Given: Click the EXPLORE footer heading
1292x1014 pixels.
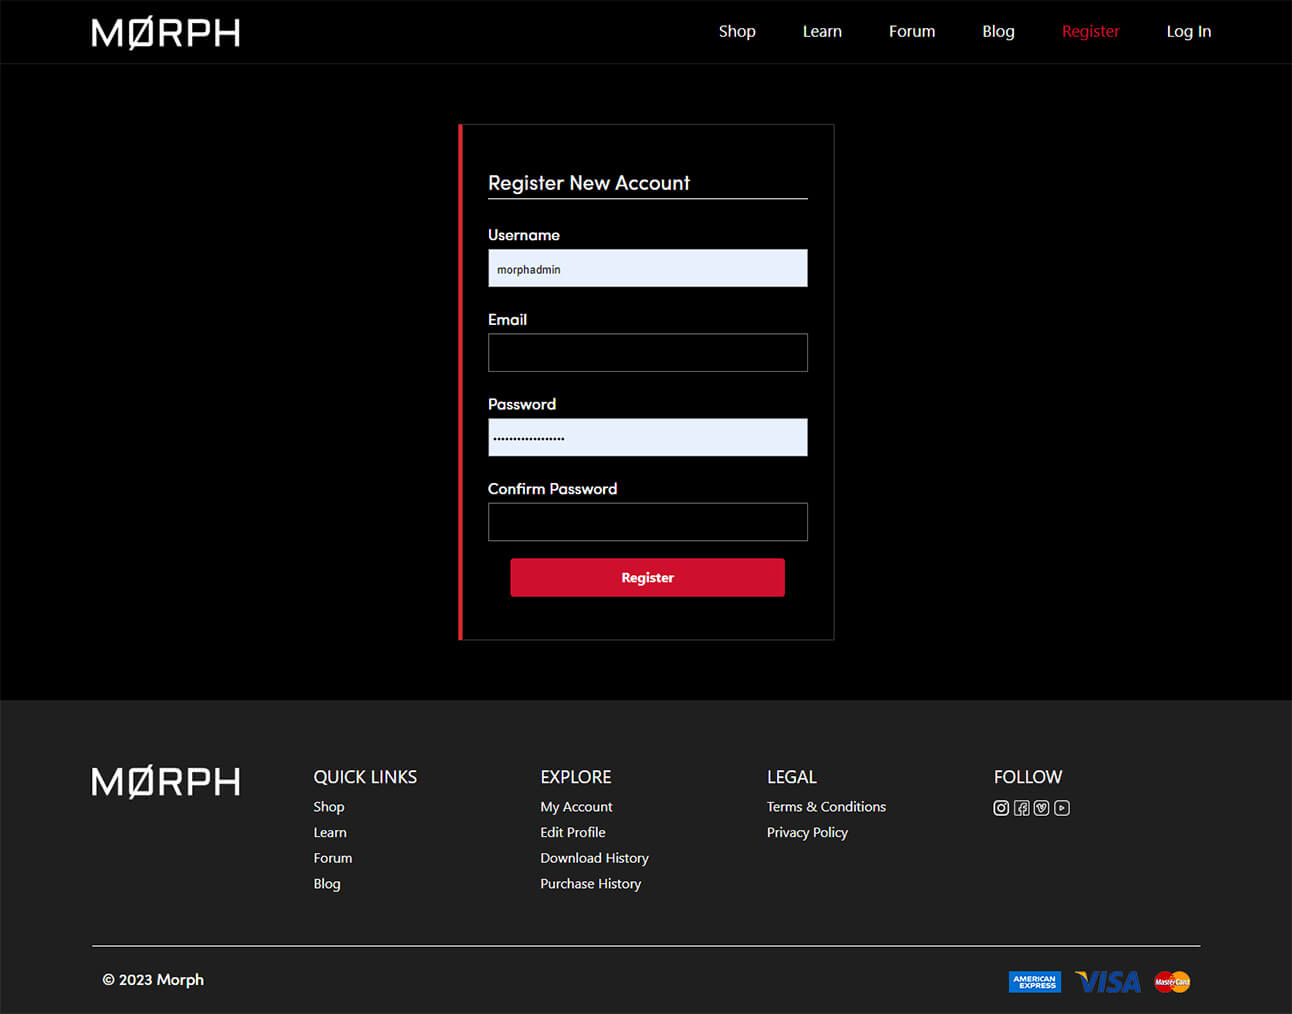Looking at the screenshot, I should coord(575,777).
